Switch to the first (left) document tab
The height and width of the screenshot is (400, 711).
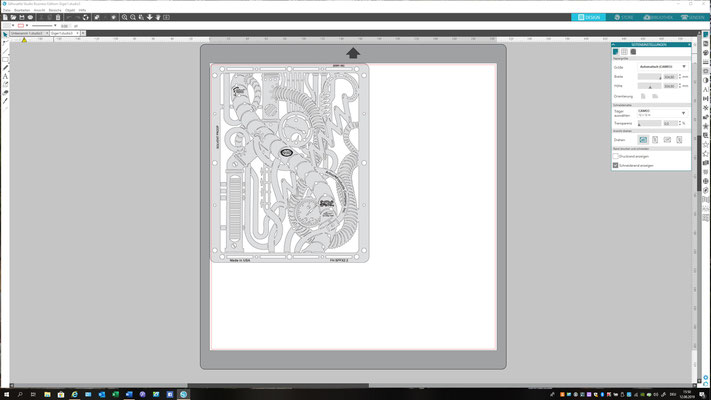[27, 33]
